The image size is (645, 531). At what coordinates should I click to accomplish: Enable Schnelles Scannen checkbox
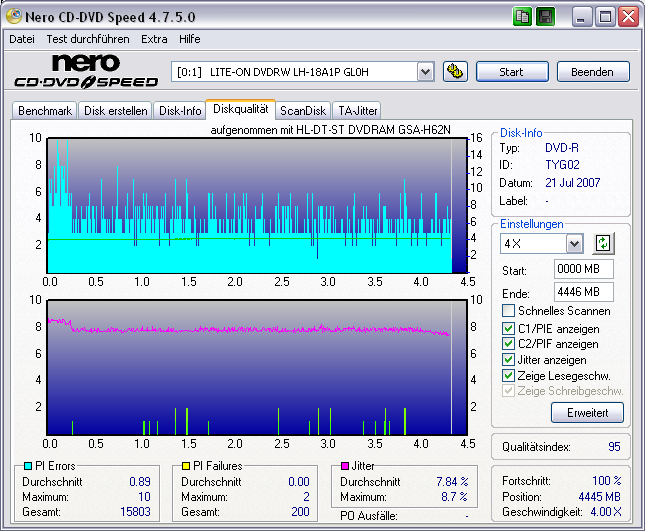pos(508,311)
